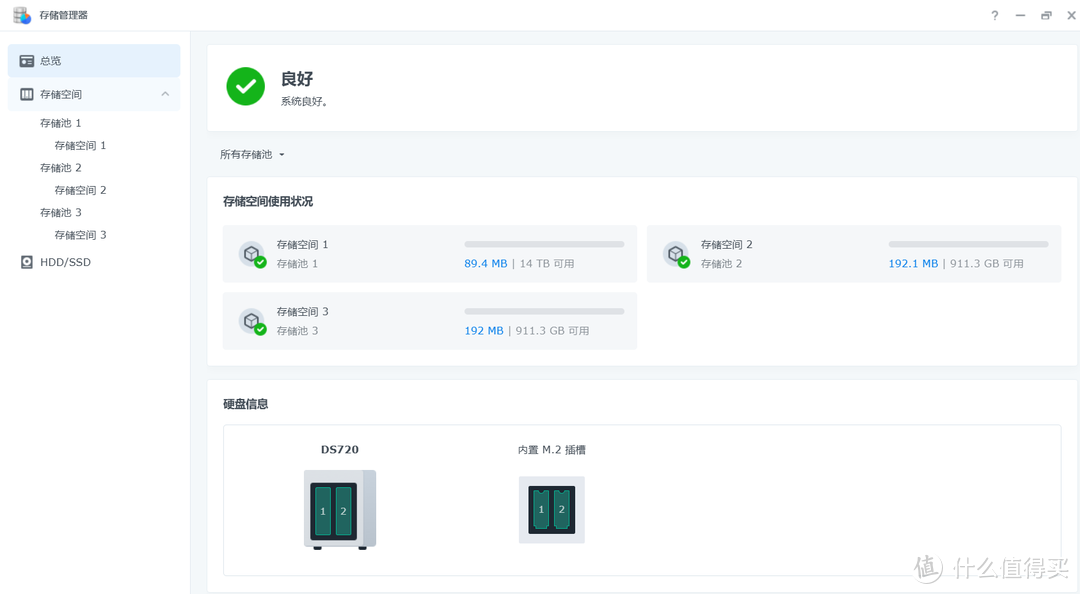The width and height of the screenshot is (1080, 594).
Task: Select drive slot 2 in DS720
Action: coord(344,509)
